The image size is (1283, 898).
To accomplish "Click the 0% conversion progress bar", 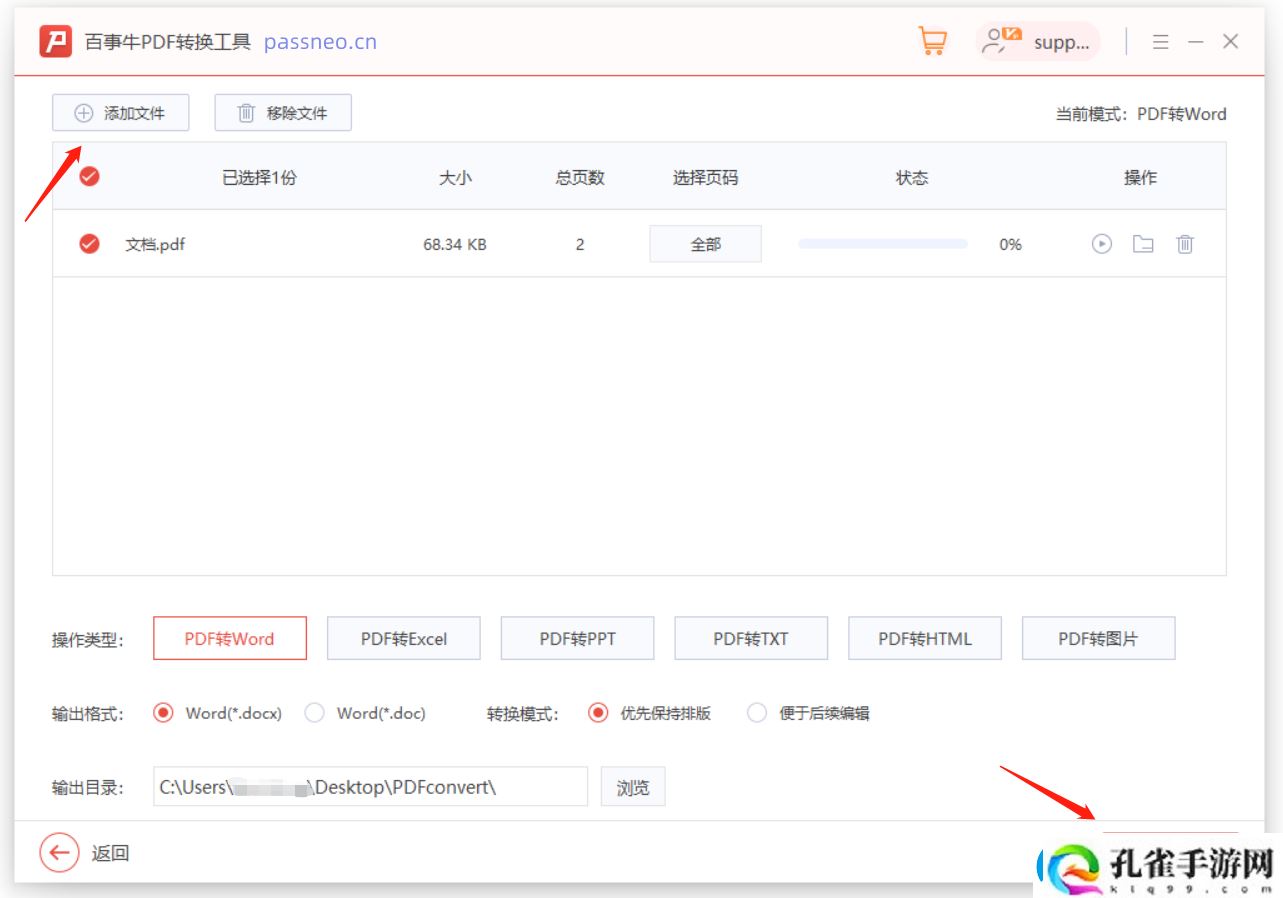I will [883, 244].
